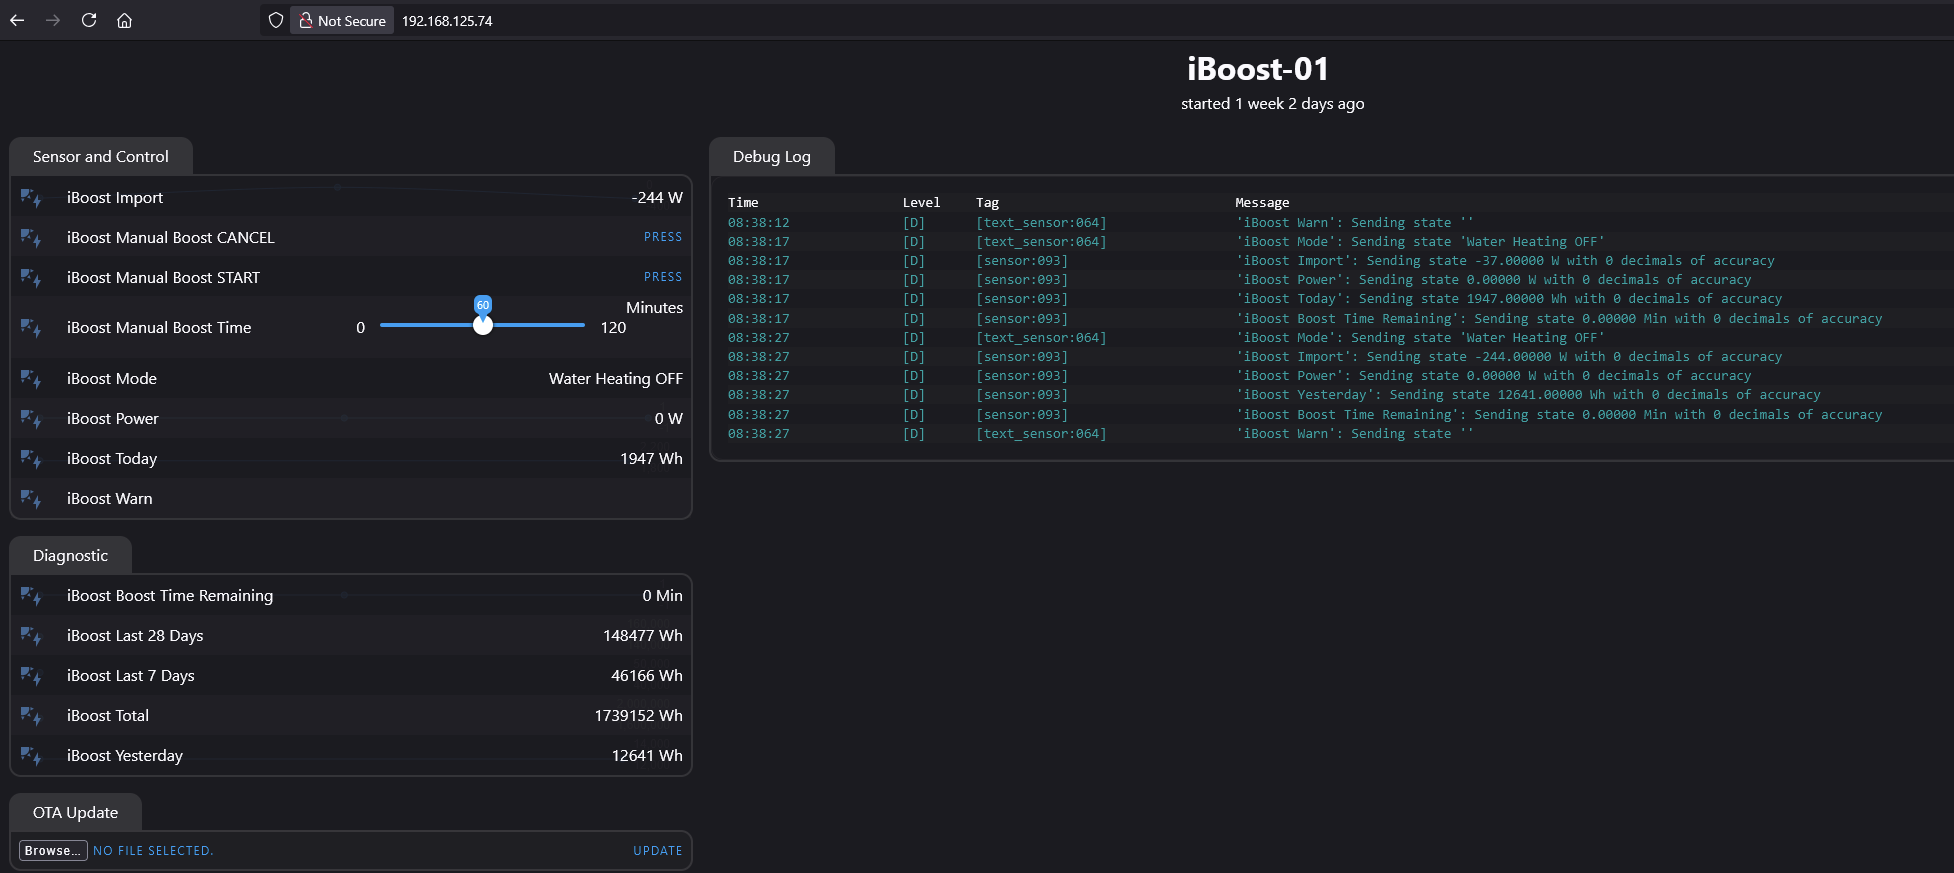1954x873 pixels.
Task: Reload the page with refresh icon
Action: [x=89, y=20]
